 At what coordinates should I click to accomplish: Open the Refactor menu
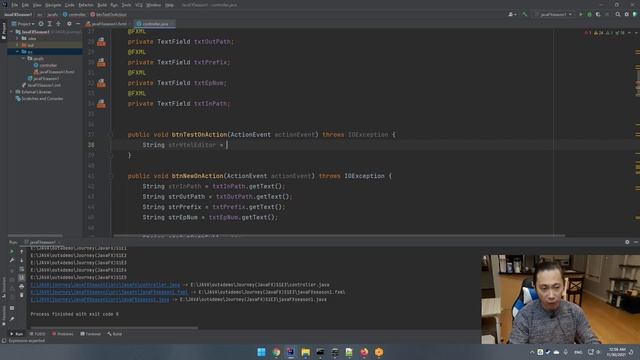[86, 5]
